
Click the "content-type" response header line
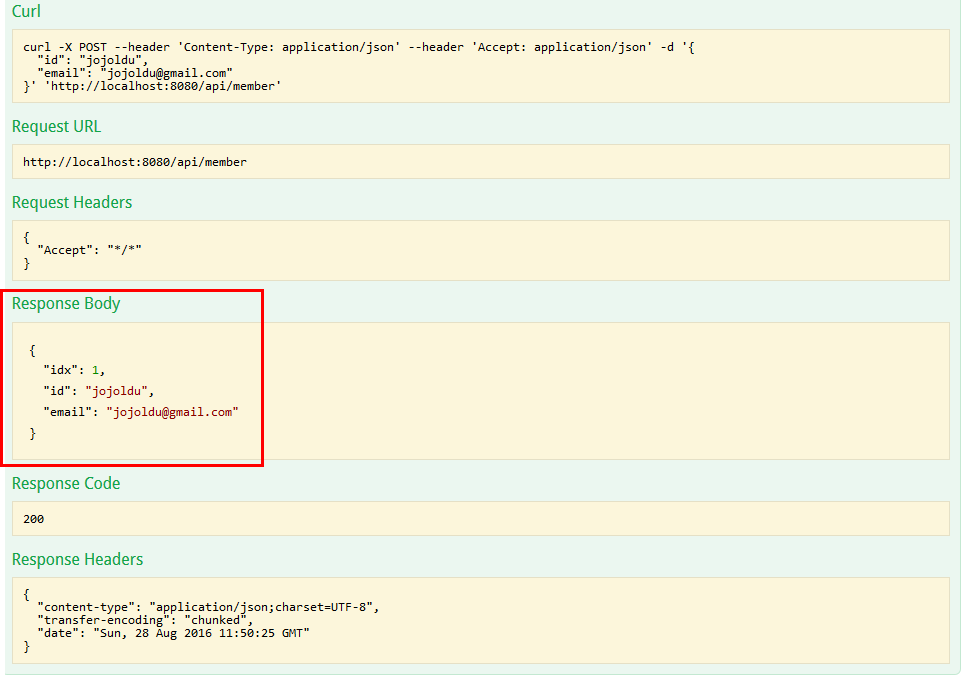point(208,607)
